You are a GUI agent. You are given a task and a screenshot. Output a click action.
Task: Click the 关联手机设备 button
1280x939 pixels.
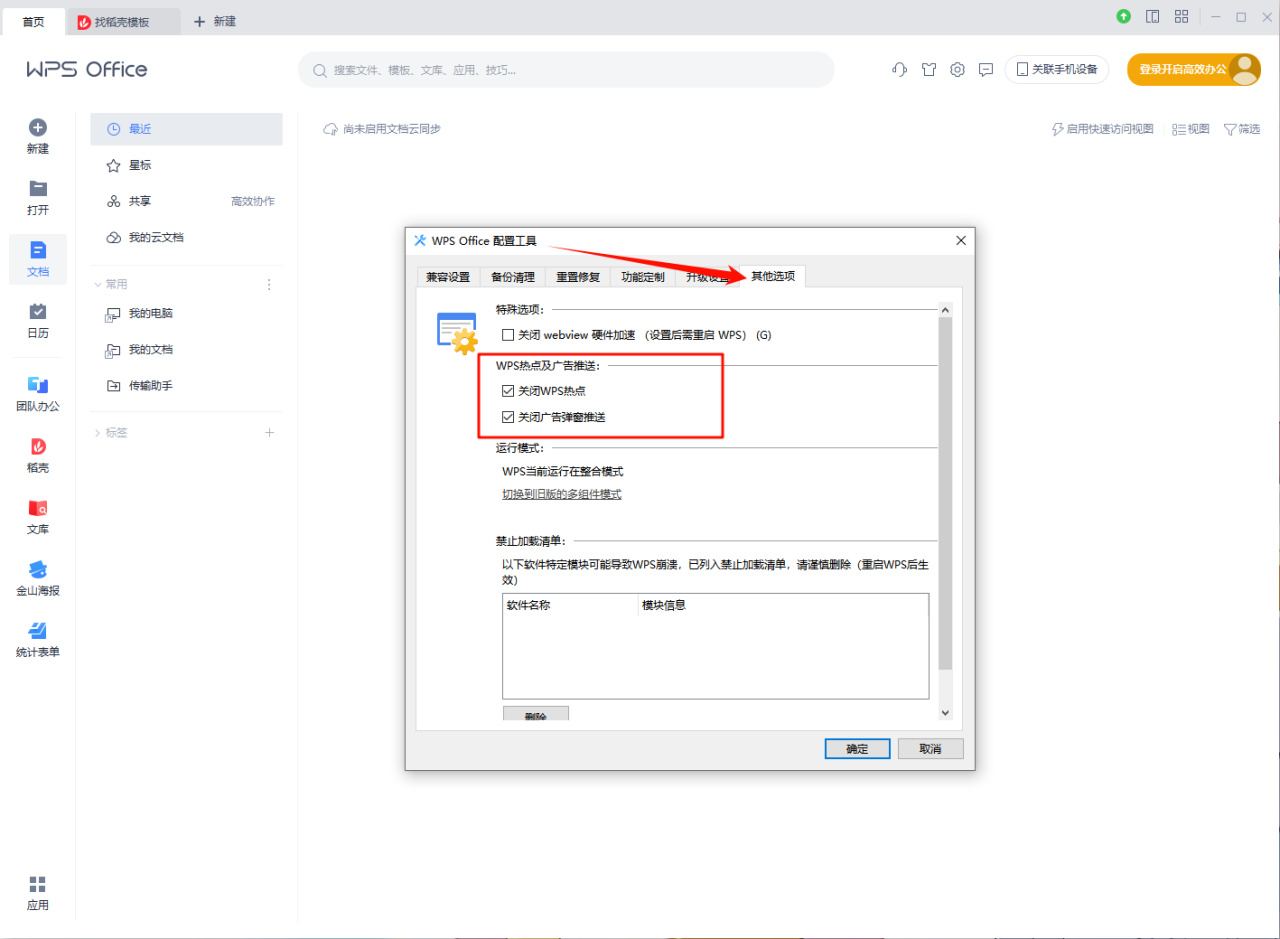click(1057, 69)
